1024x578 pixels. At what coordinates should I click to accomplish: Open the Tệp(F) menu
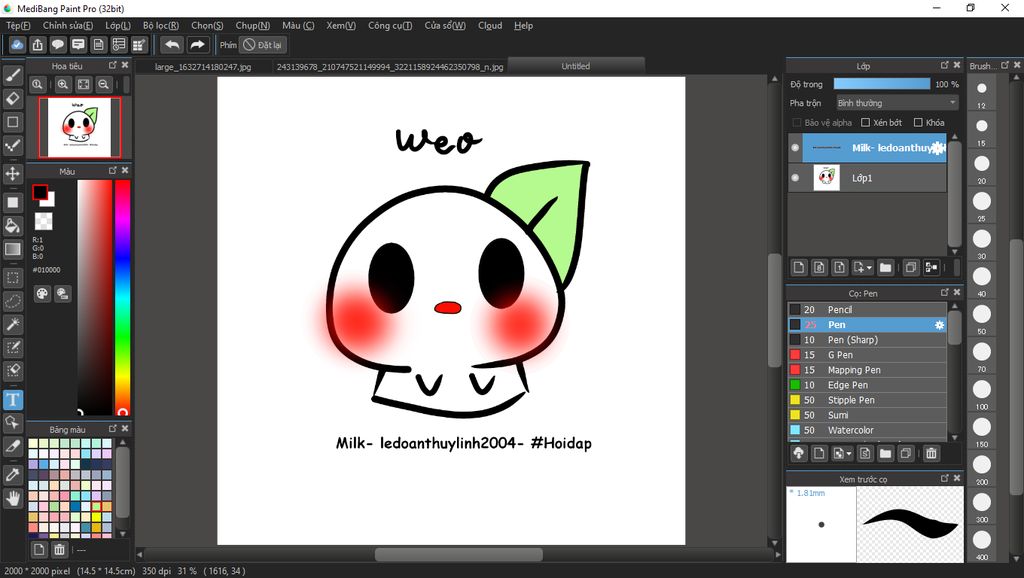click(x=18, y=25)
